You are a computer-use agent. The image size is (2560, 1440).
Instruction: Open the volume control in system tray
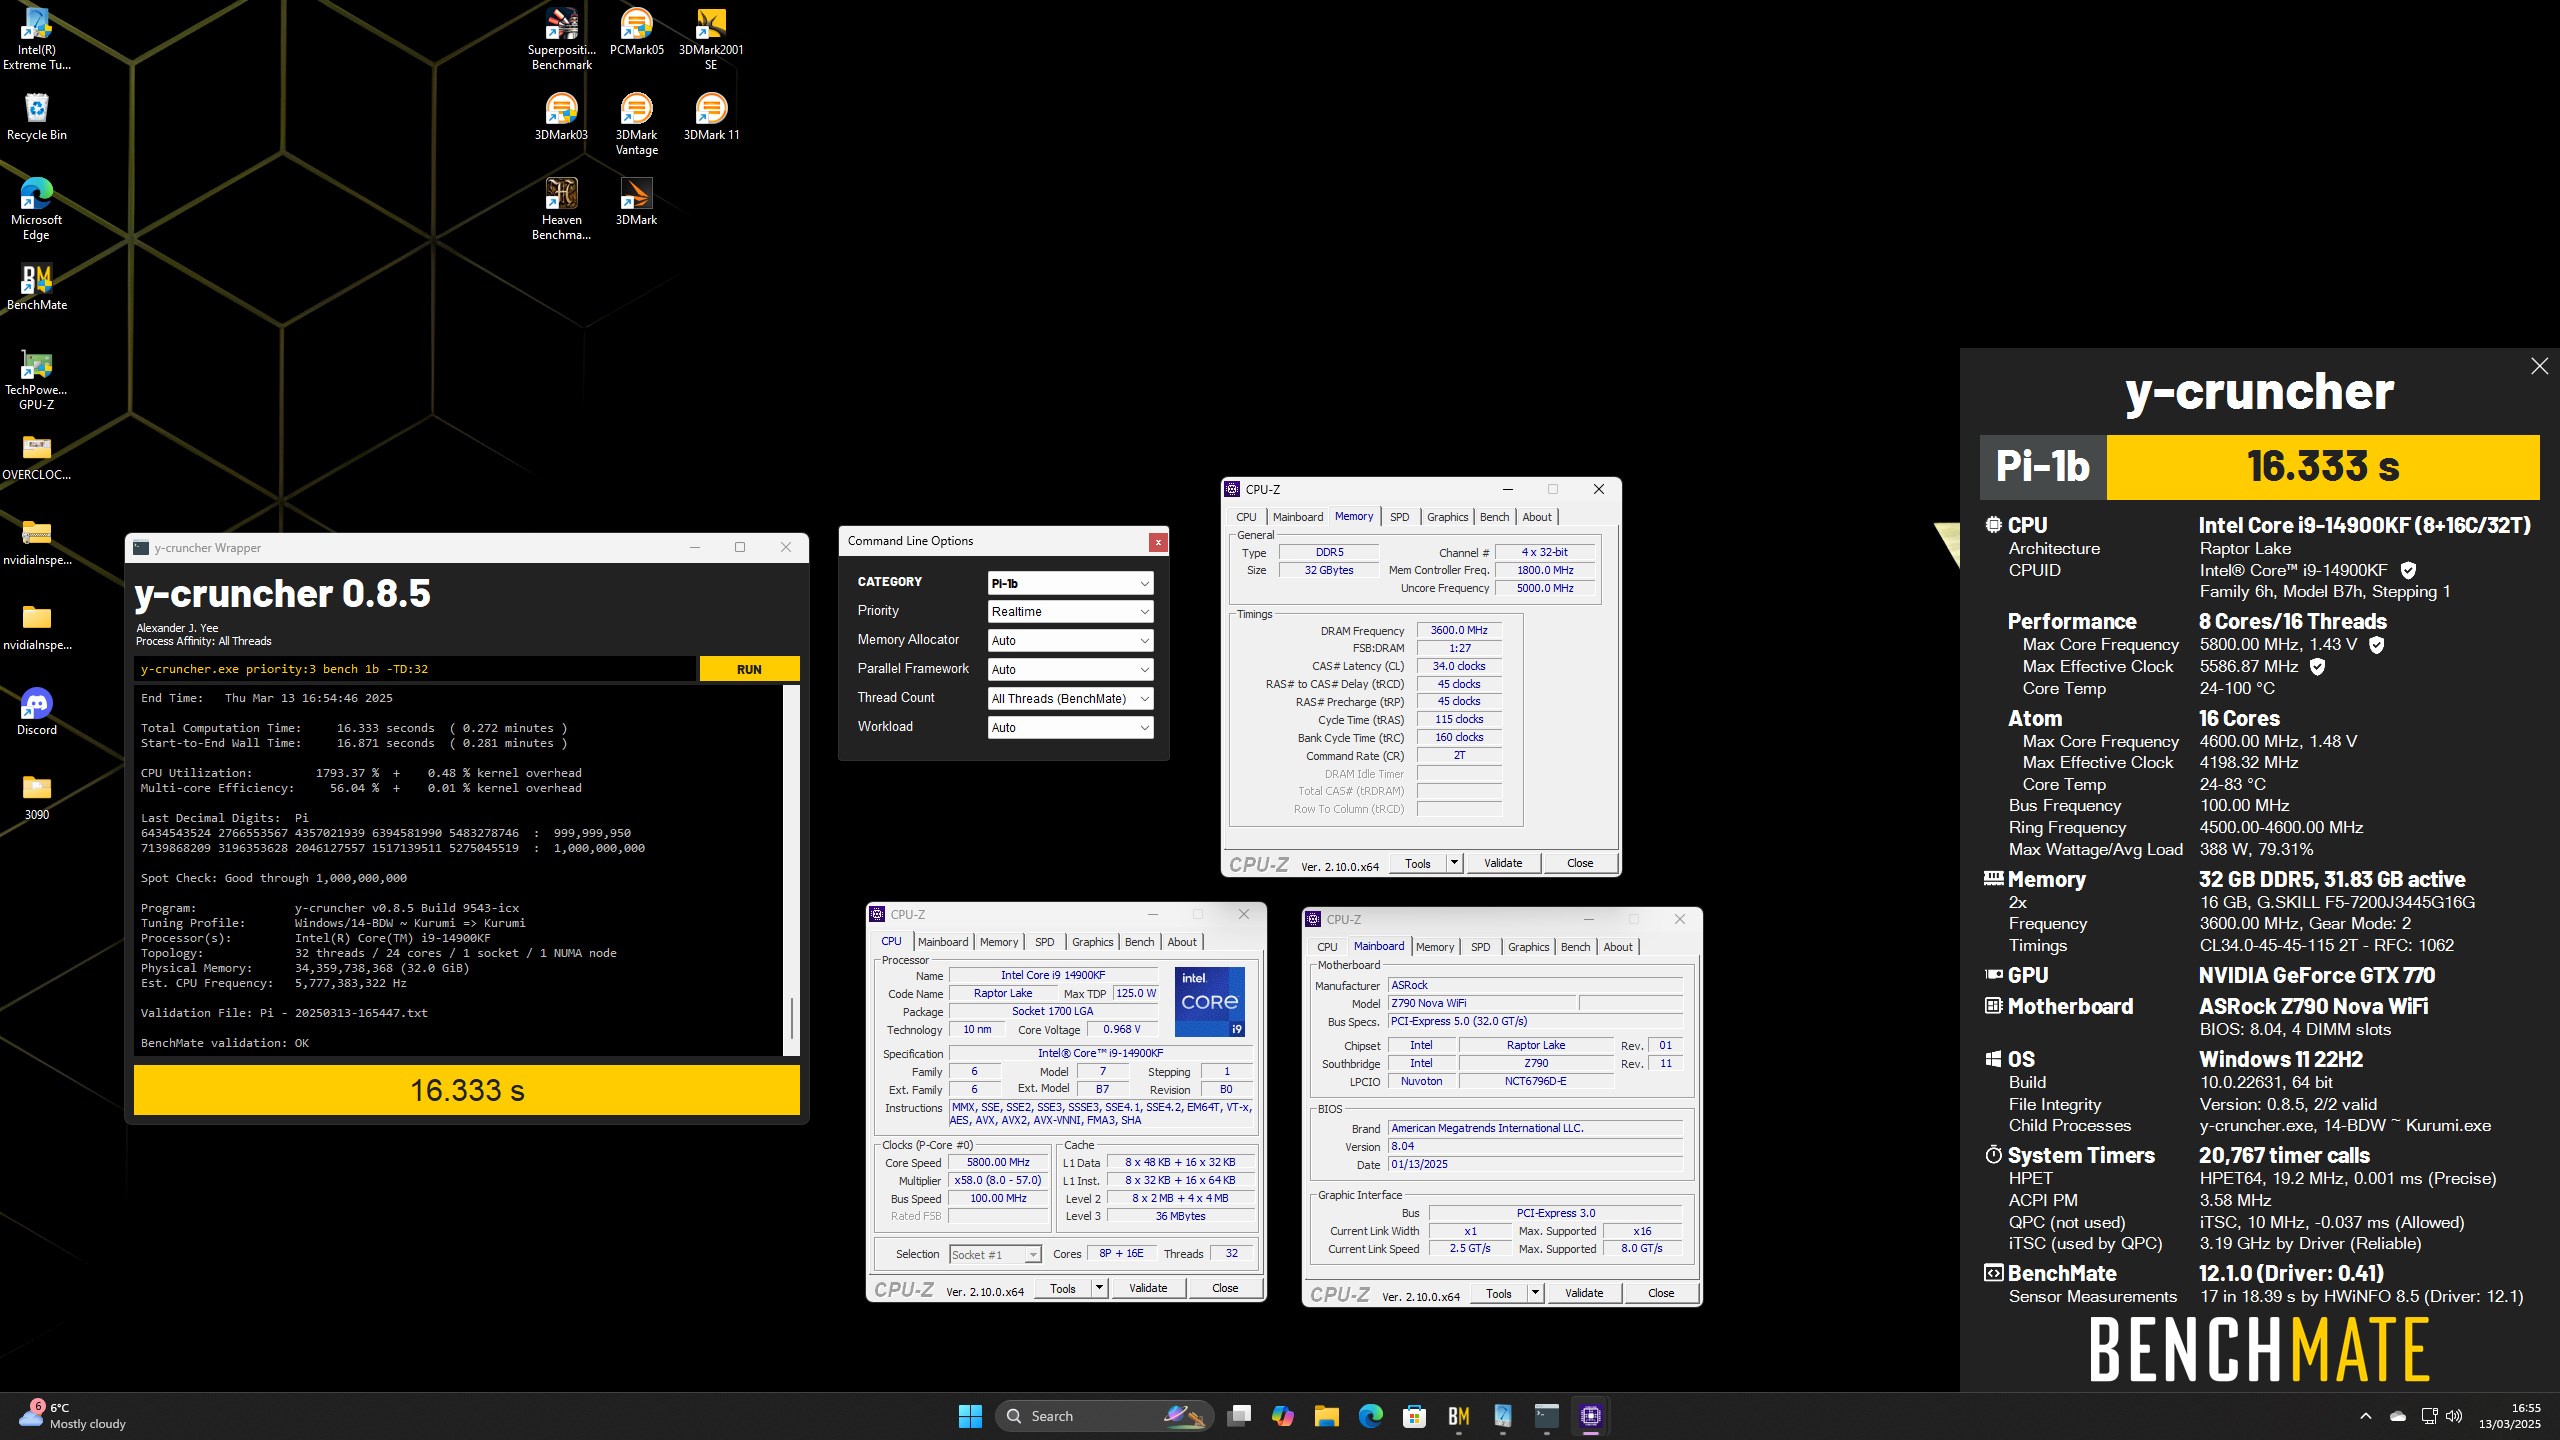click(x=2454, y=1415)
